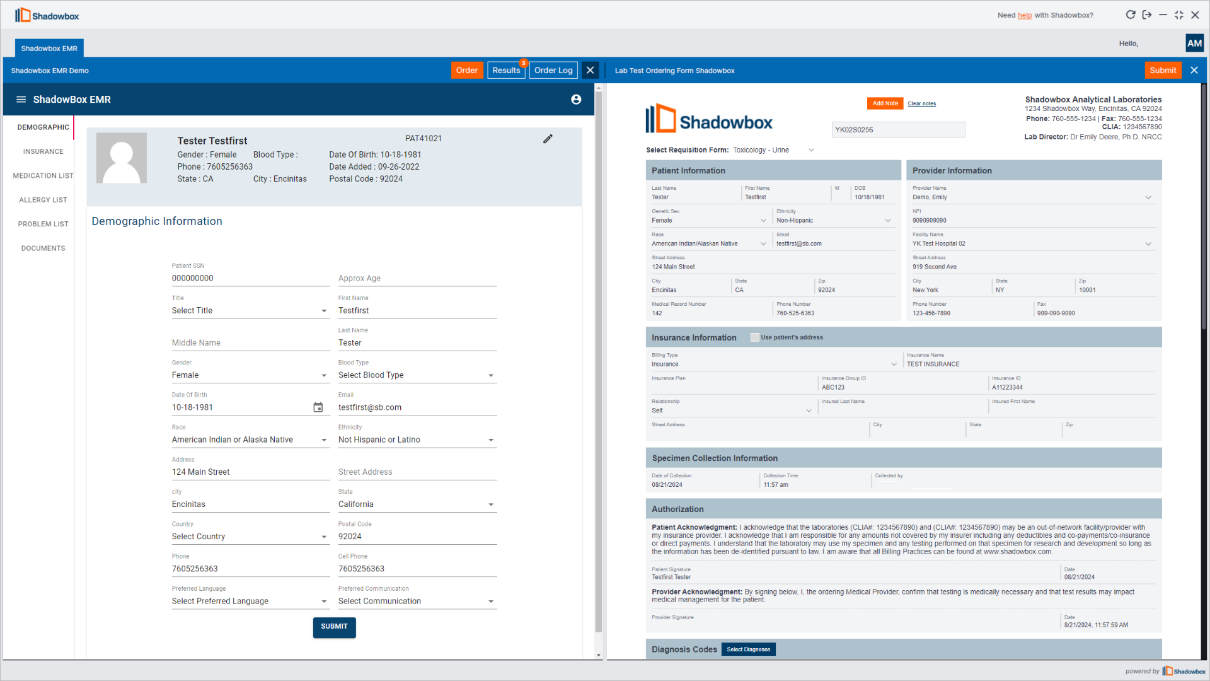Log out using the exit arrow icon
The image size is (1210, 681).
click(1146, 15)
